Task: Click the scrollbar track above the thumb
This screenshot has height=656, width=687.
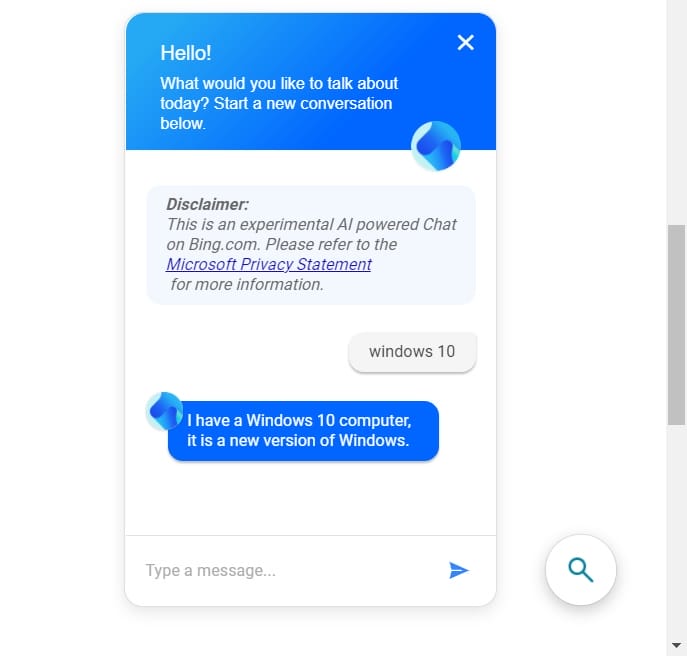Action: click(x=676, y=112)
